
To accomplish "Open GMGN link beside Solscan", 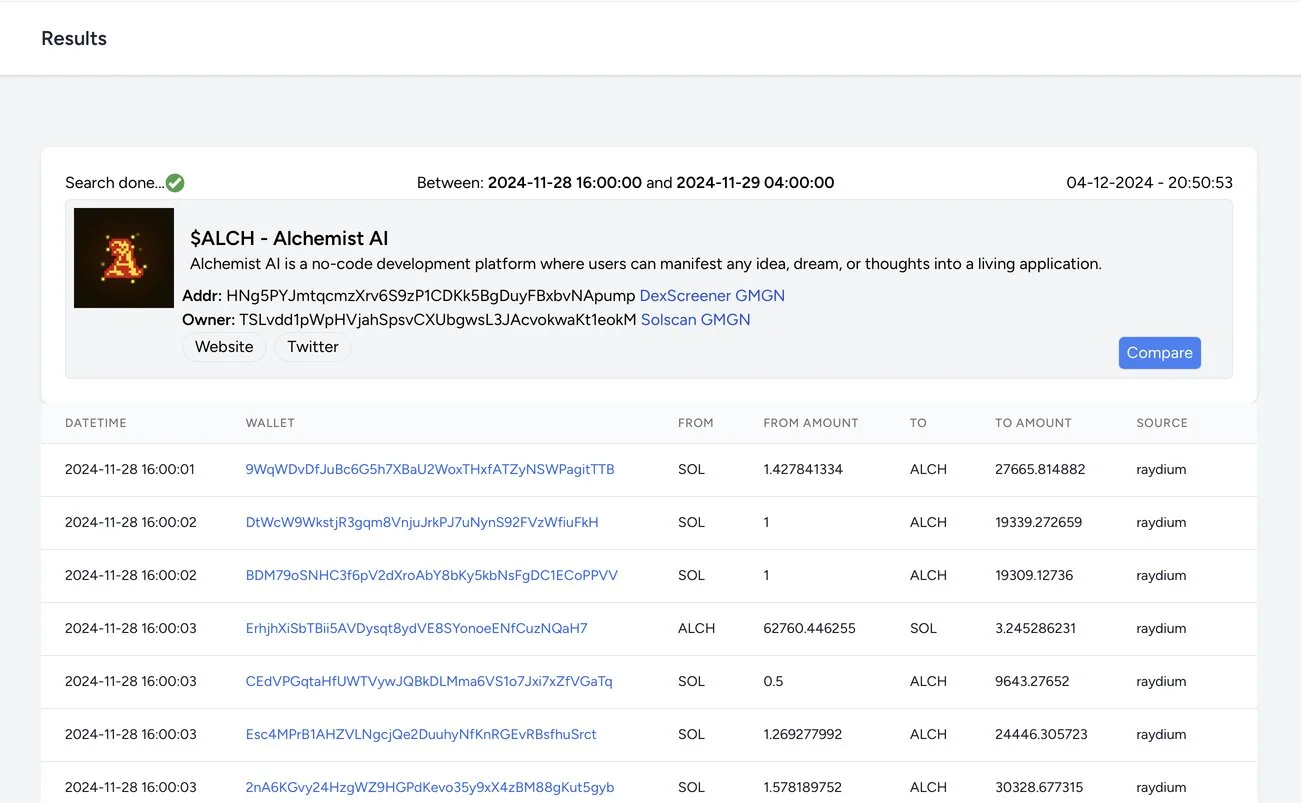I will point(726,320).
